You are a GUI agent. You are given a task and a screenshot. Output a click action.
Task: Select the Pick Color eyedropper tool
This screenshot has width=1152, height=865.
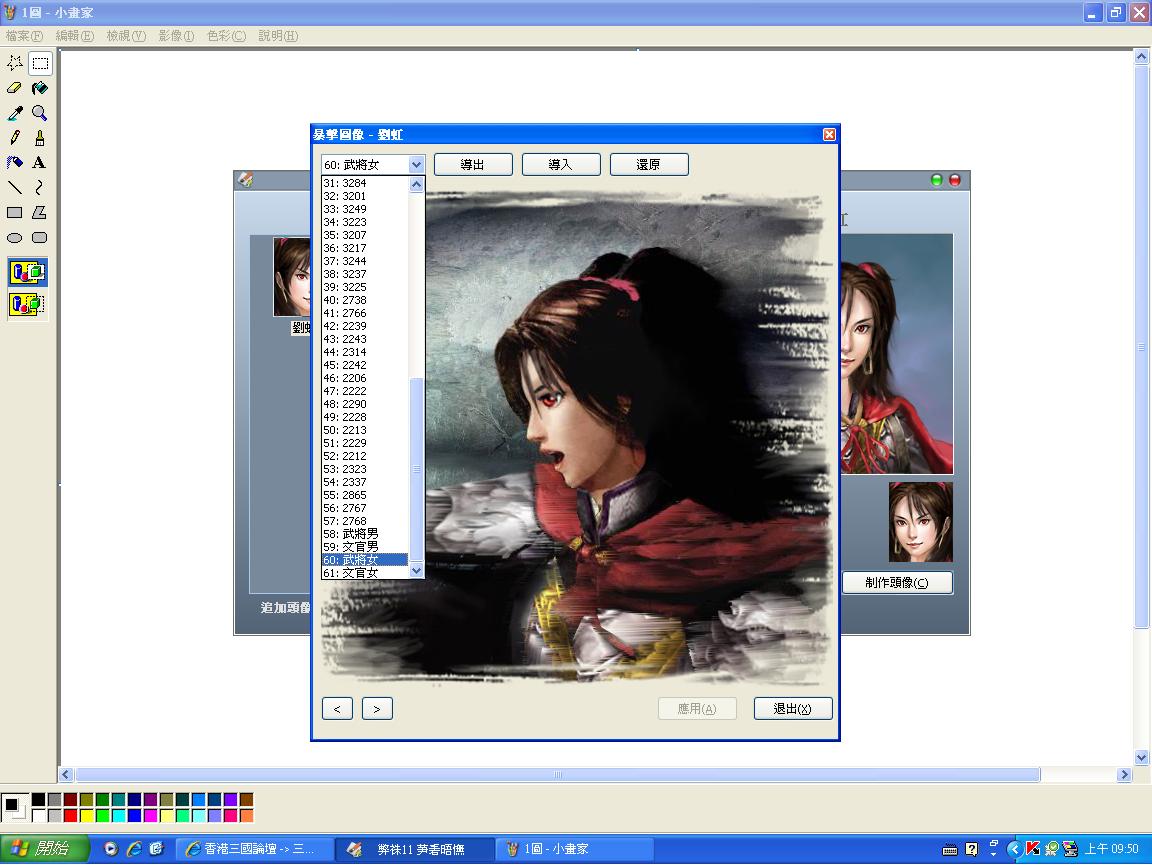point(15,113)
